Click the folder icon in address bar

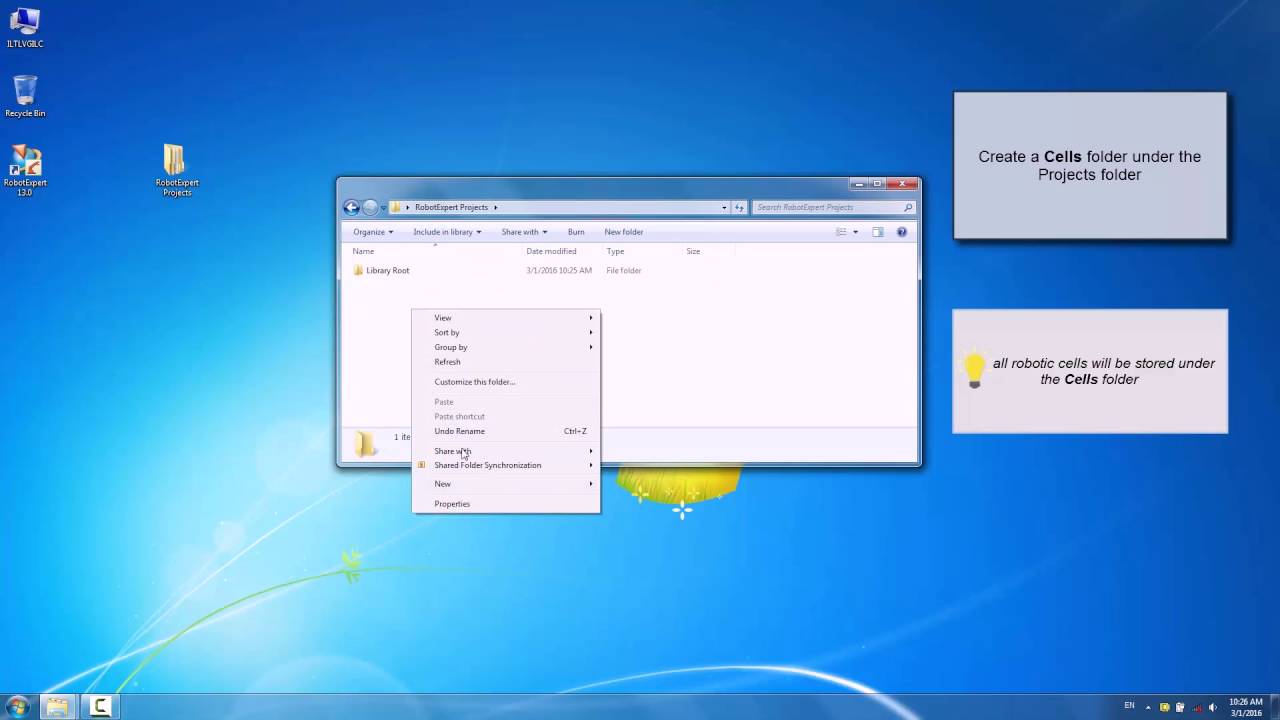coord(397,207)
